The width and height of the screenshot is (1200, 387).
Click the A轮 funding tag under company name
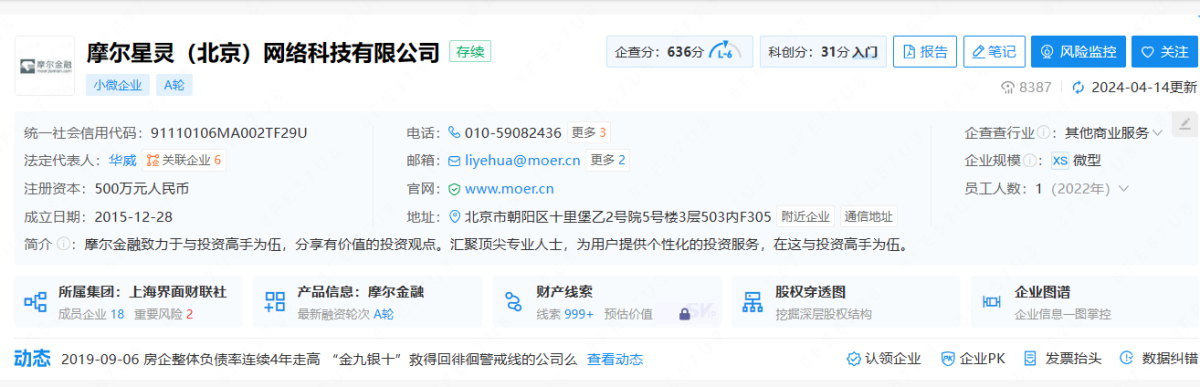click(x=175, y=85)
